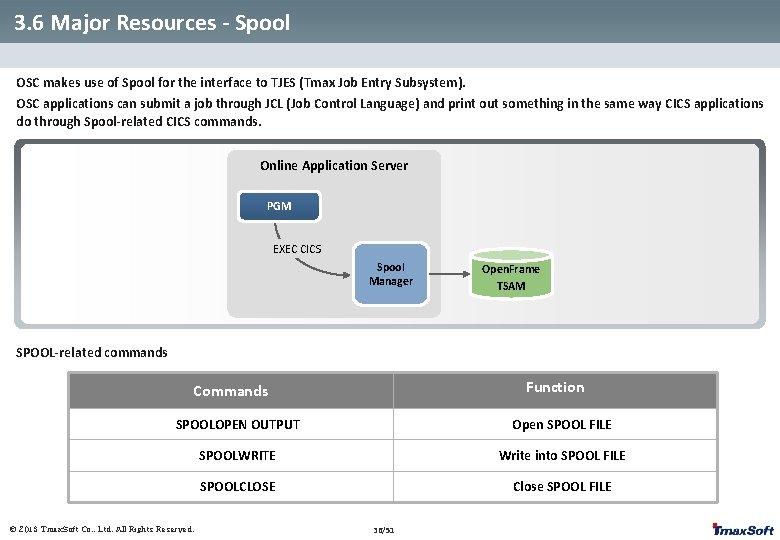
Task: Select the 'Open SPOOL FILE' cell
Action: [555, 424]
